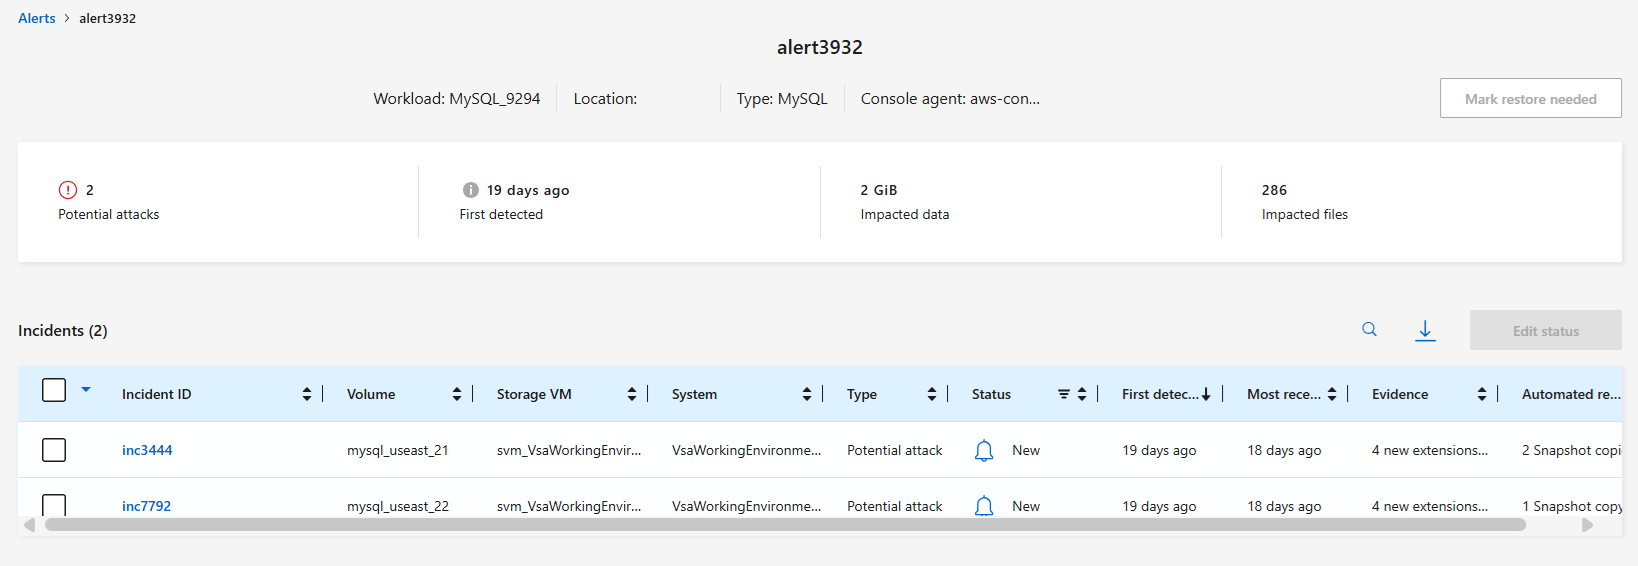Click the First detected info icon
Viewport: 1638px width, 566px height.
tap(470, 190)
